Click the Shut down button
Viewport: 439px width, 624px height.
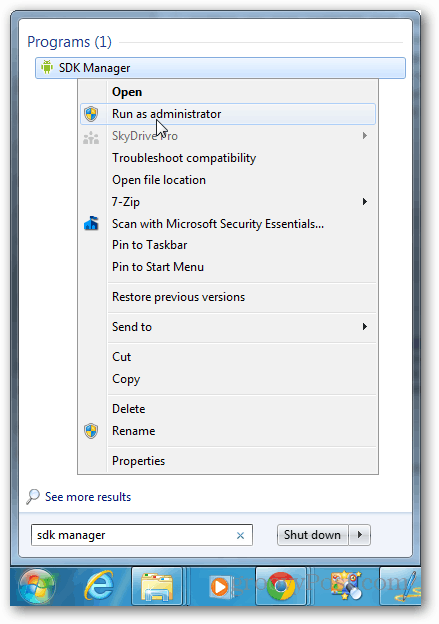point(312,534)
